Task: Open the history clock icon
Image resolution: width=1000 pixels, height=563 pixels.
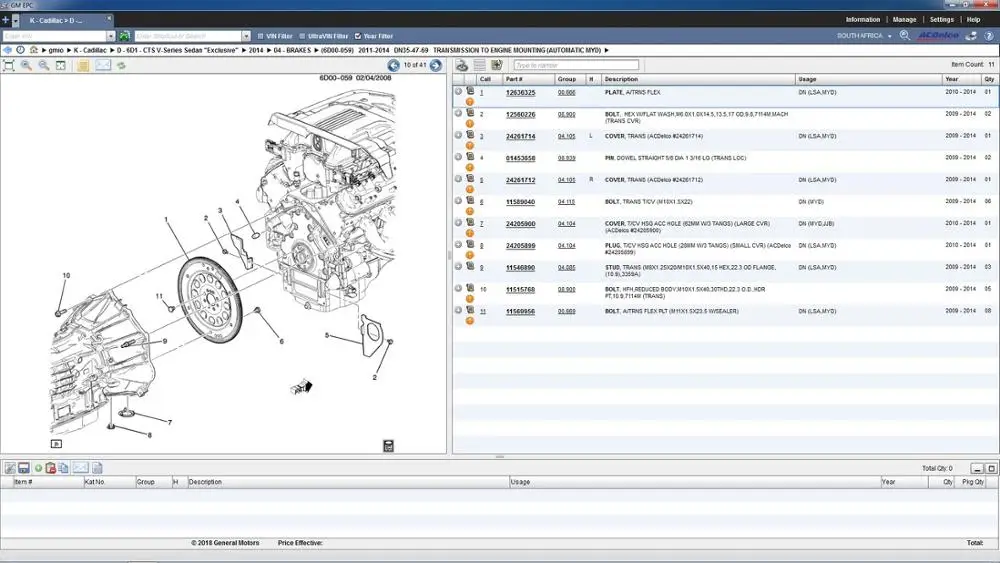Action: [20, 50]
